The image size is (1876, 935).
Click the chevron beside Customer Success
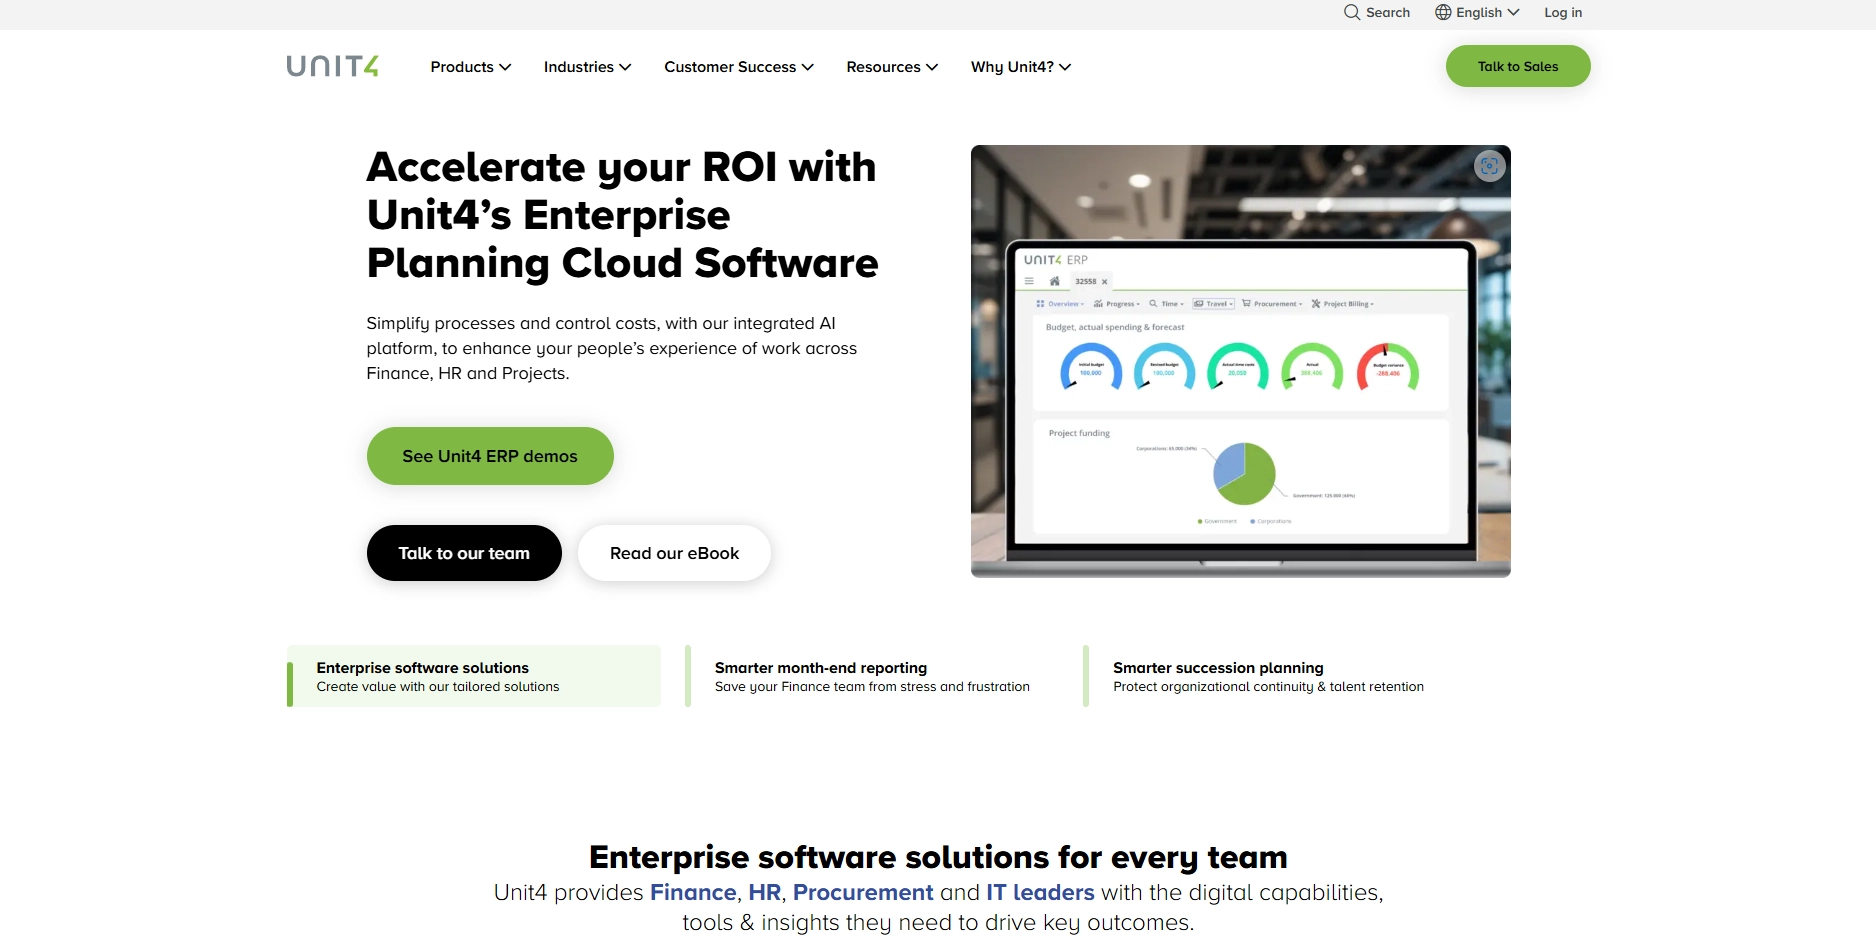pyautogui.click(x=808, y=67)
